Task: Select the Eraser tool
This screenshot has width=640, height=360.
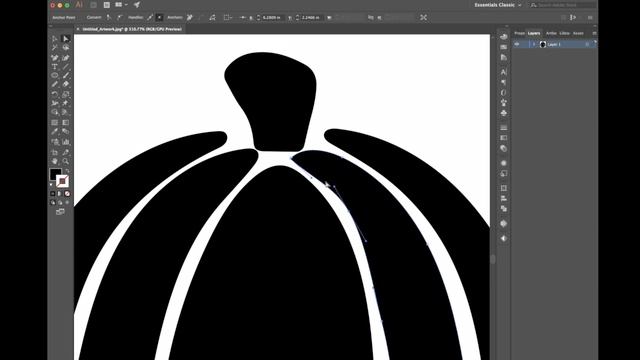Action: point(66,84)
